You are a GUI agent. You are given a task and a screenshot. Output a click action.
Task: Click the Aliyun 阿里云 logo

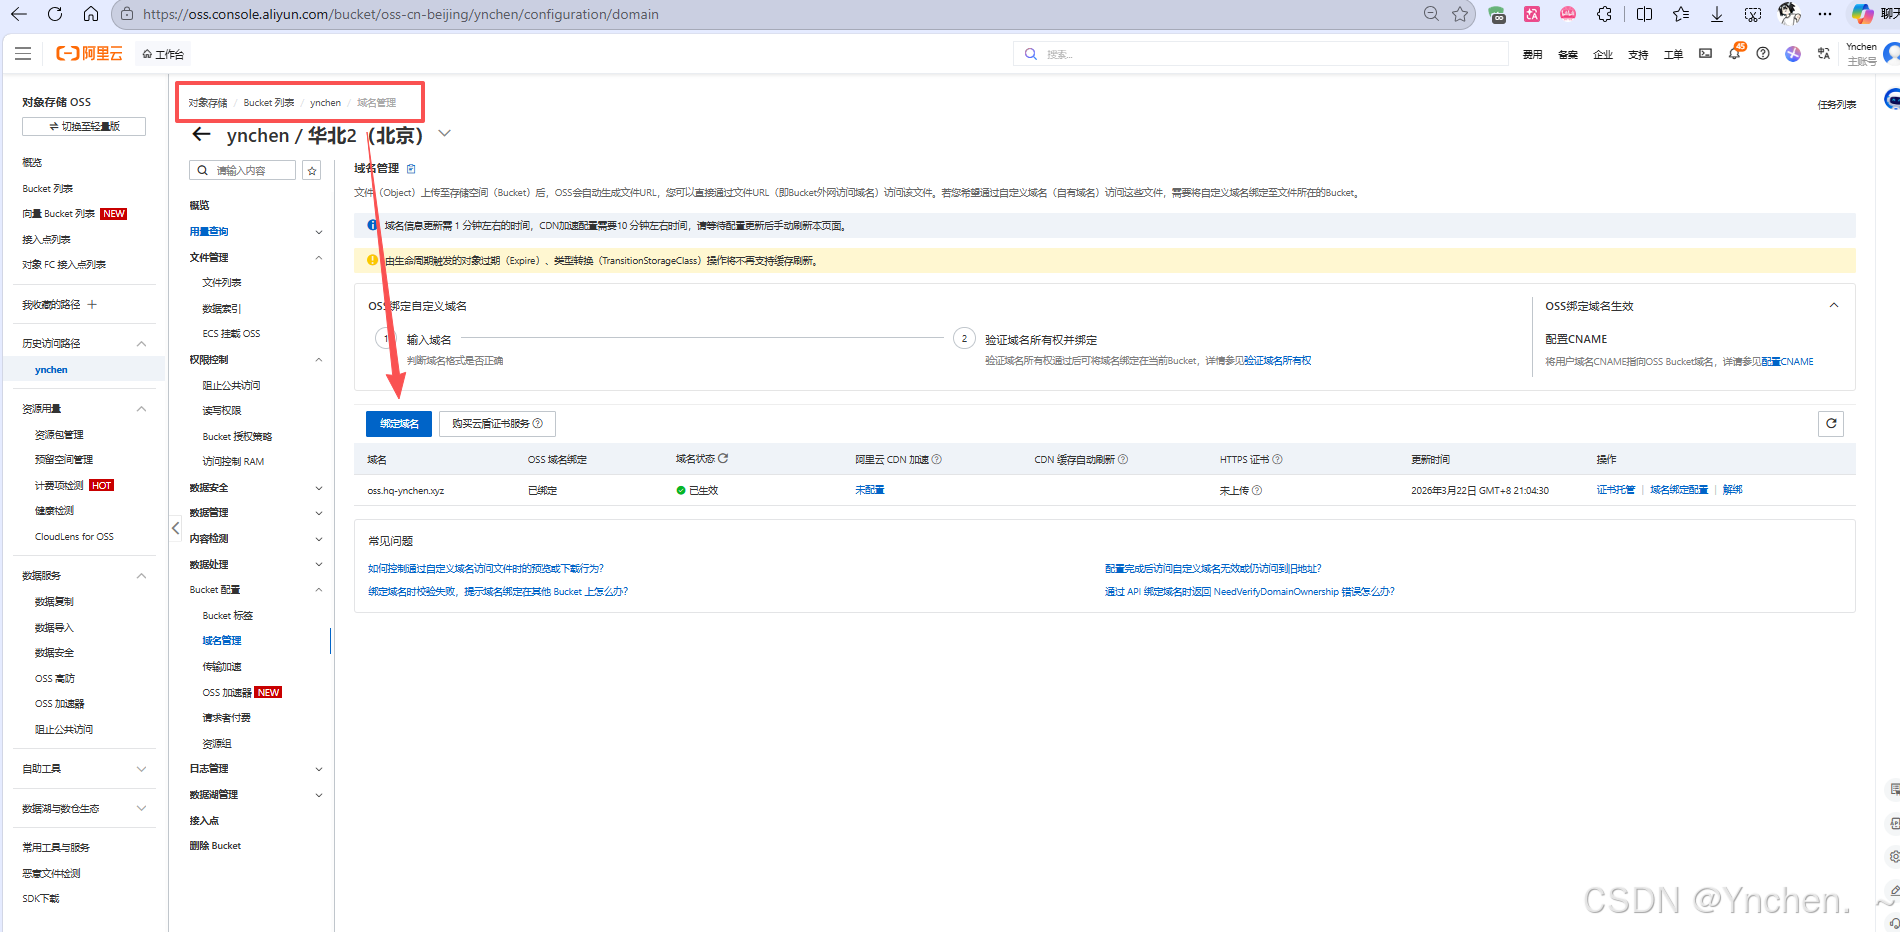89,53
